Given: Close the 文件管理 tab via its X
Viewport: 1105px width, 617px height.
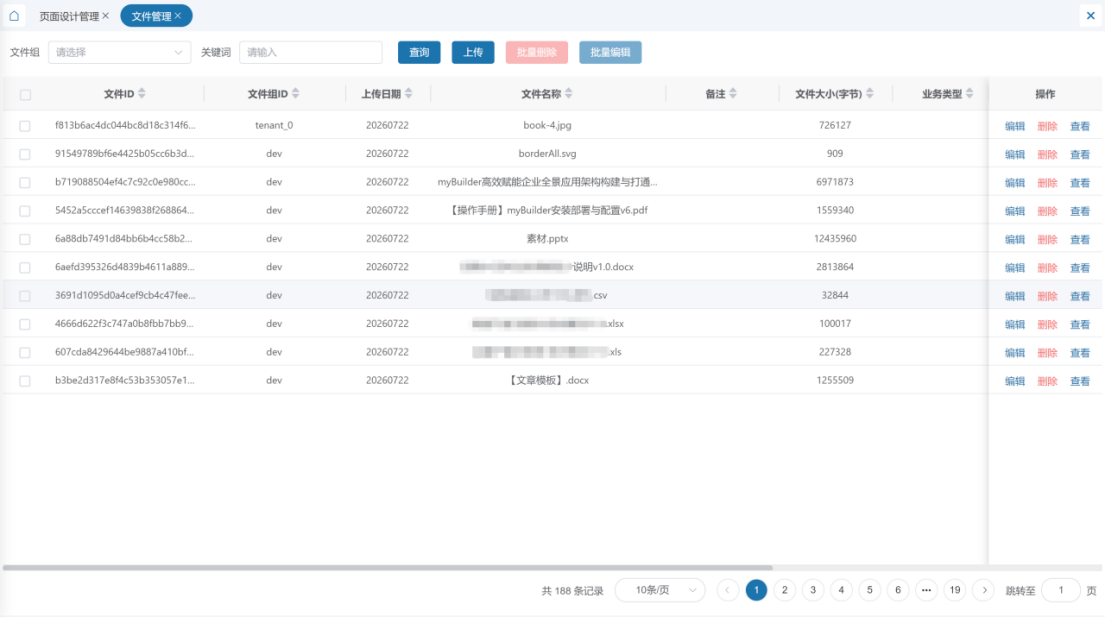Looking at the screenshot, I should pos(178,15).
